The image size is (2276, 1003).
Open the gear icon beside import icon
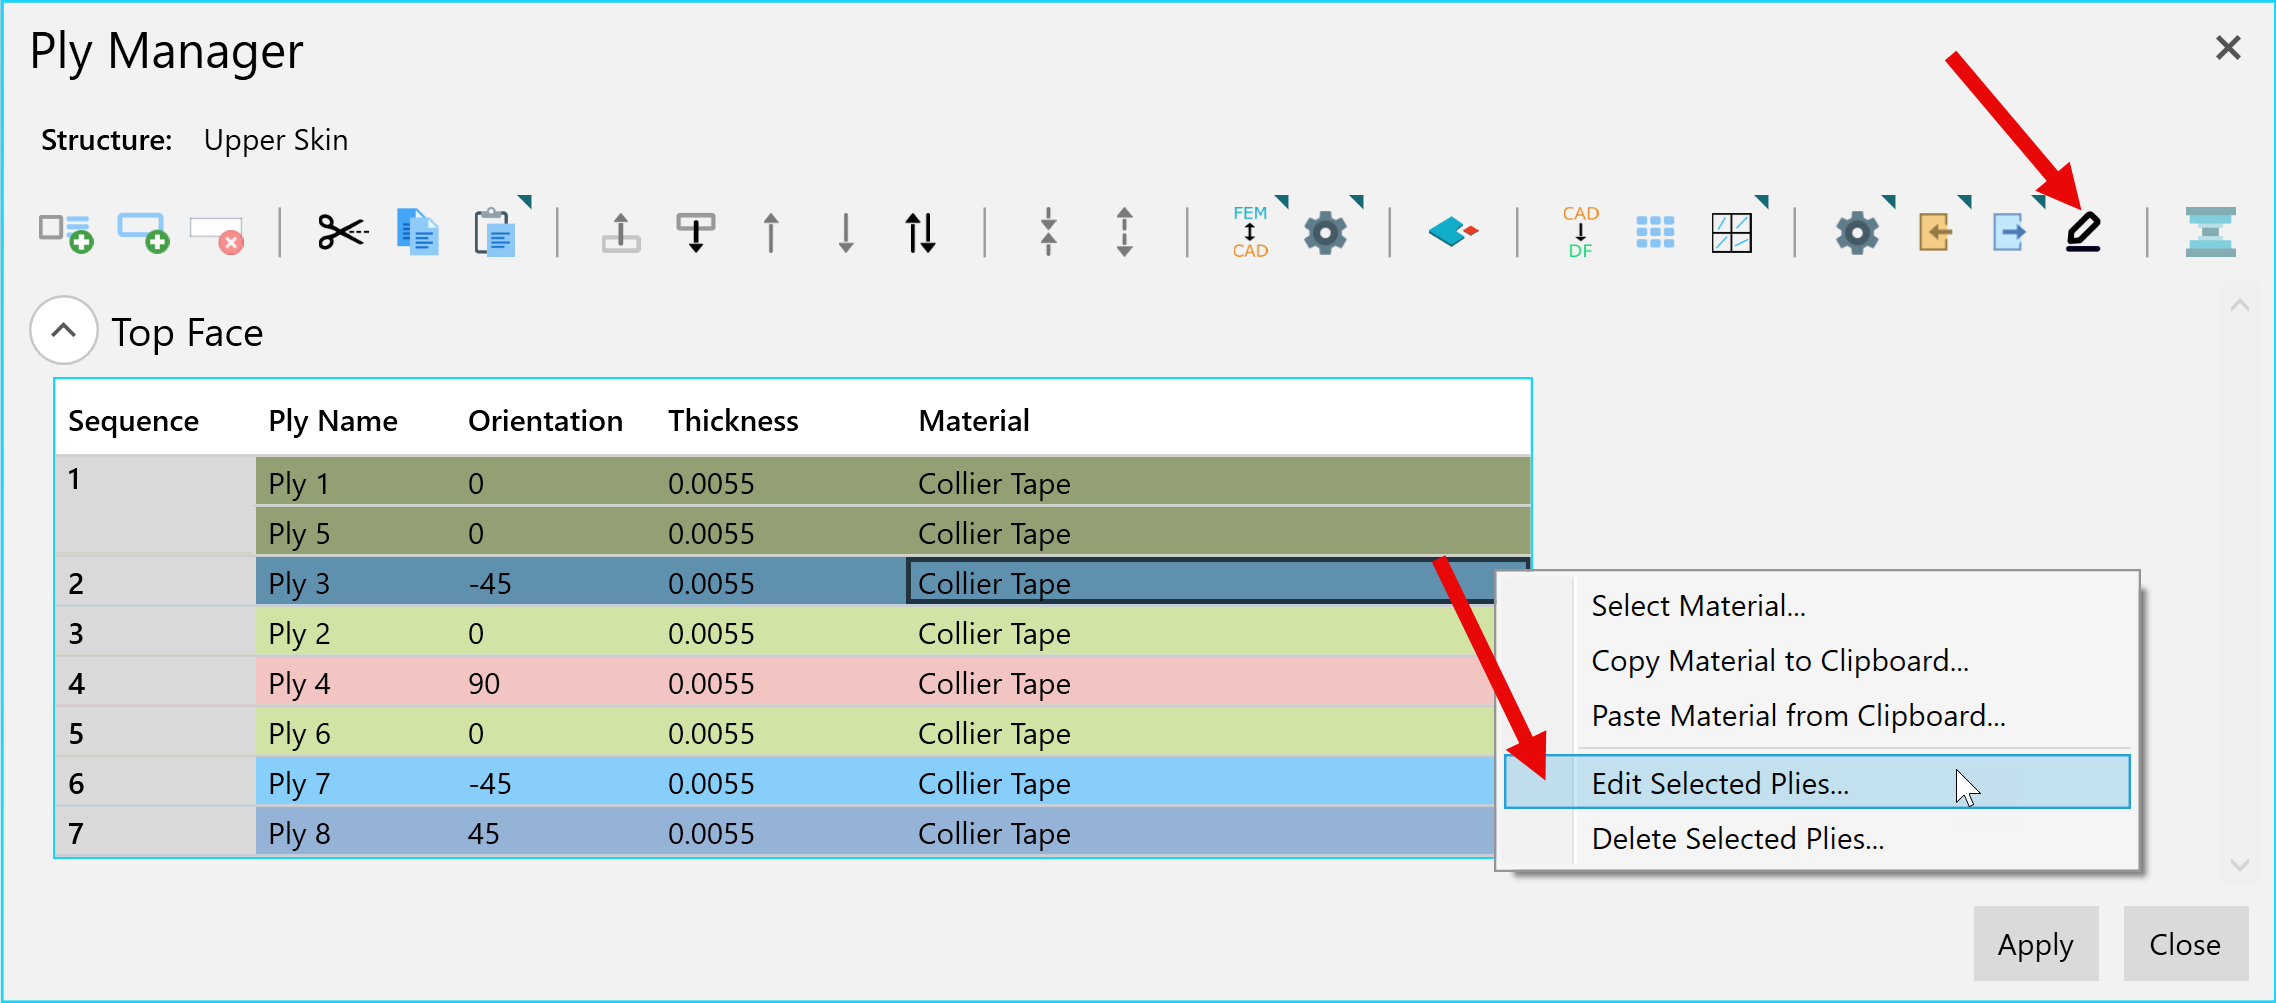point(1857,232)
